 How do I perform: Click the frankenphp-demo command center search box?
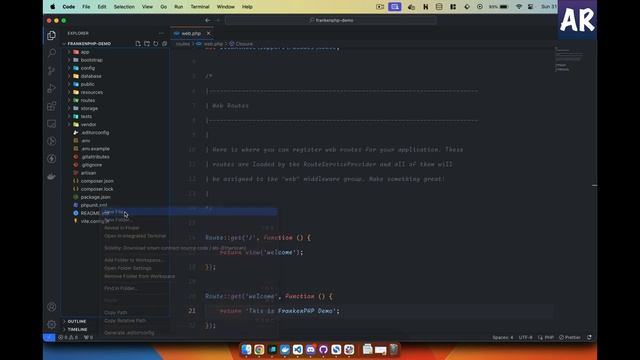pyautogui.click(x=331, y=20)
